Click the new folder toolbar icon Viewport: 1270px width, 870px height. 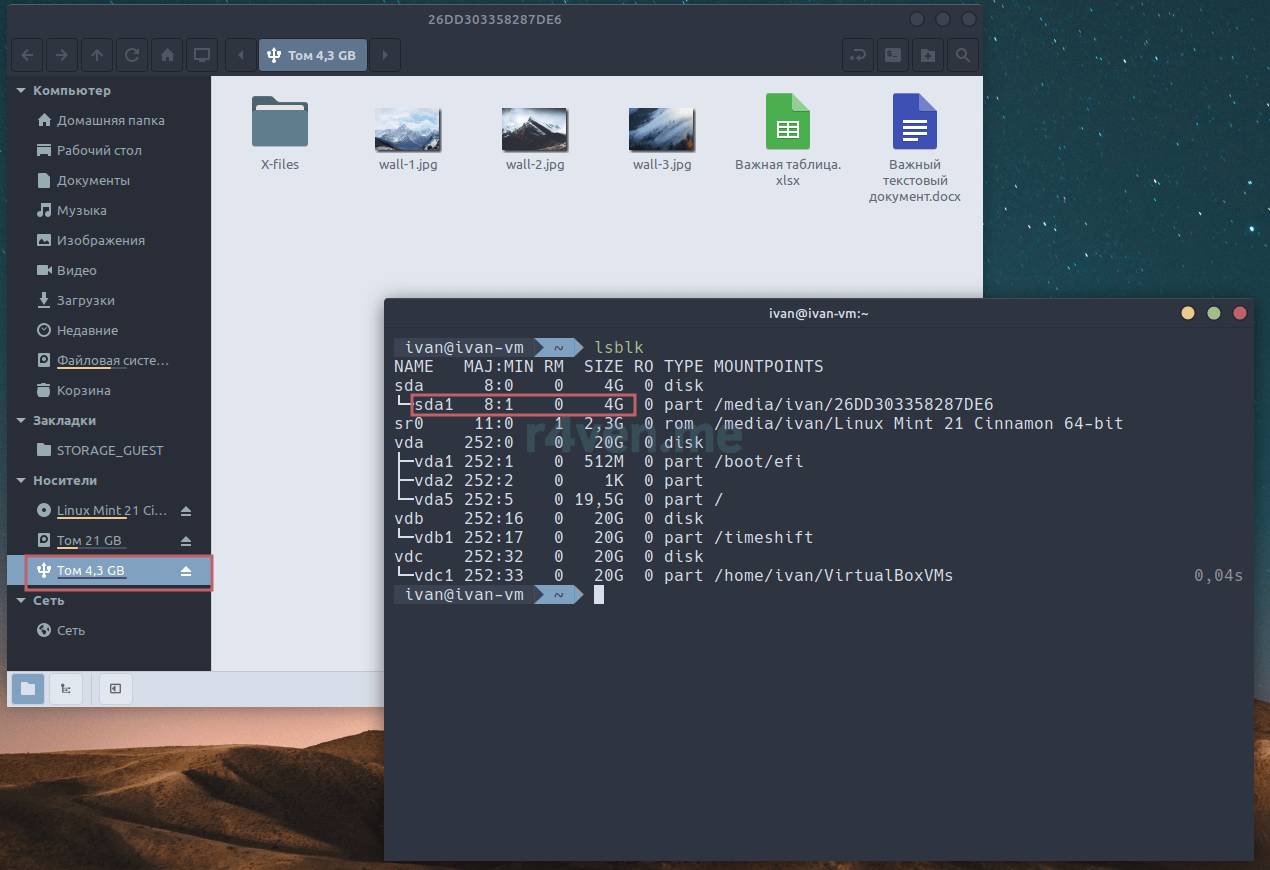pyautogui.click(x=927, y=55)
